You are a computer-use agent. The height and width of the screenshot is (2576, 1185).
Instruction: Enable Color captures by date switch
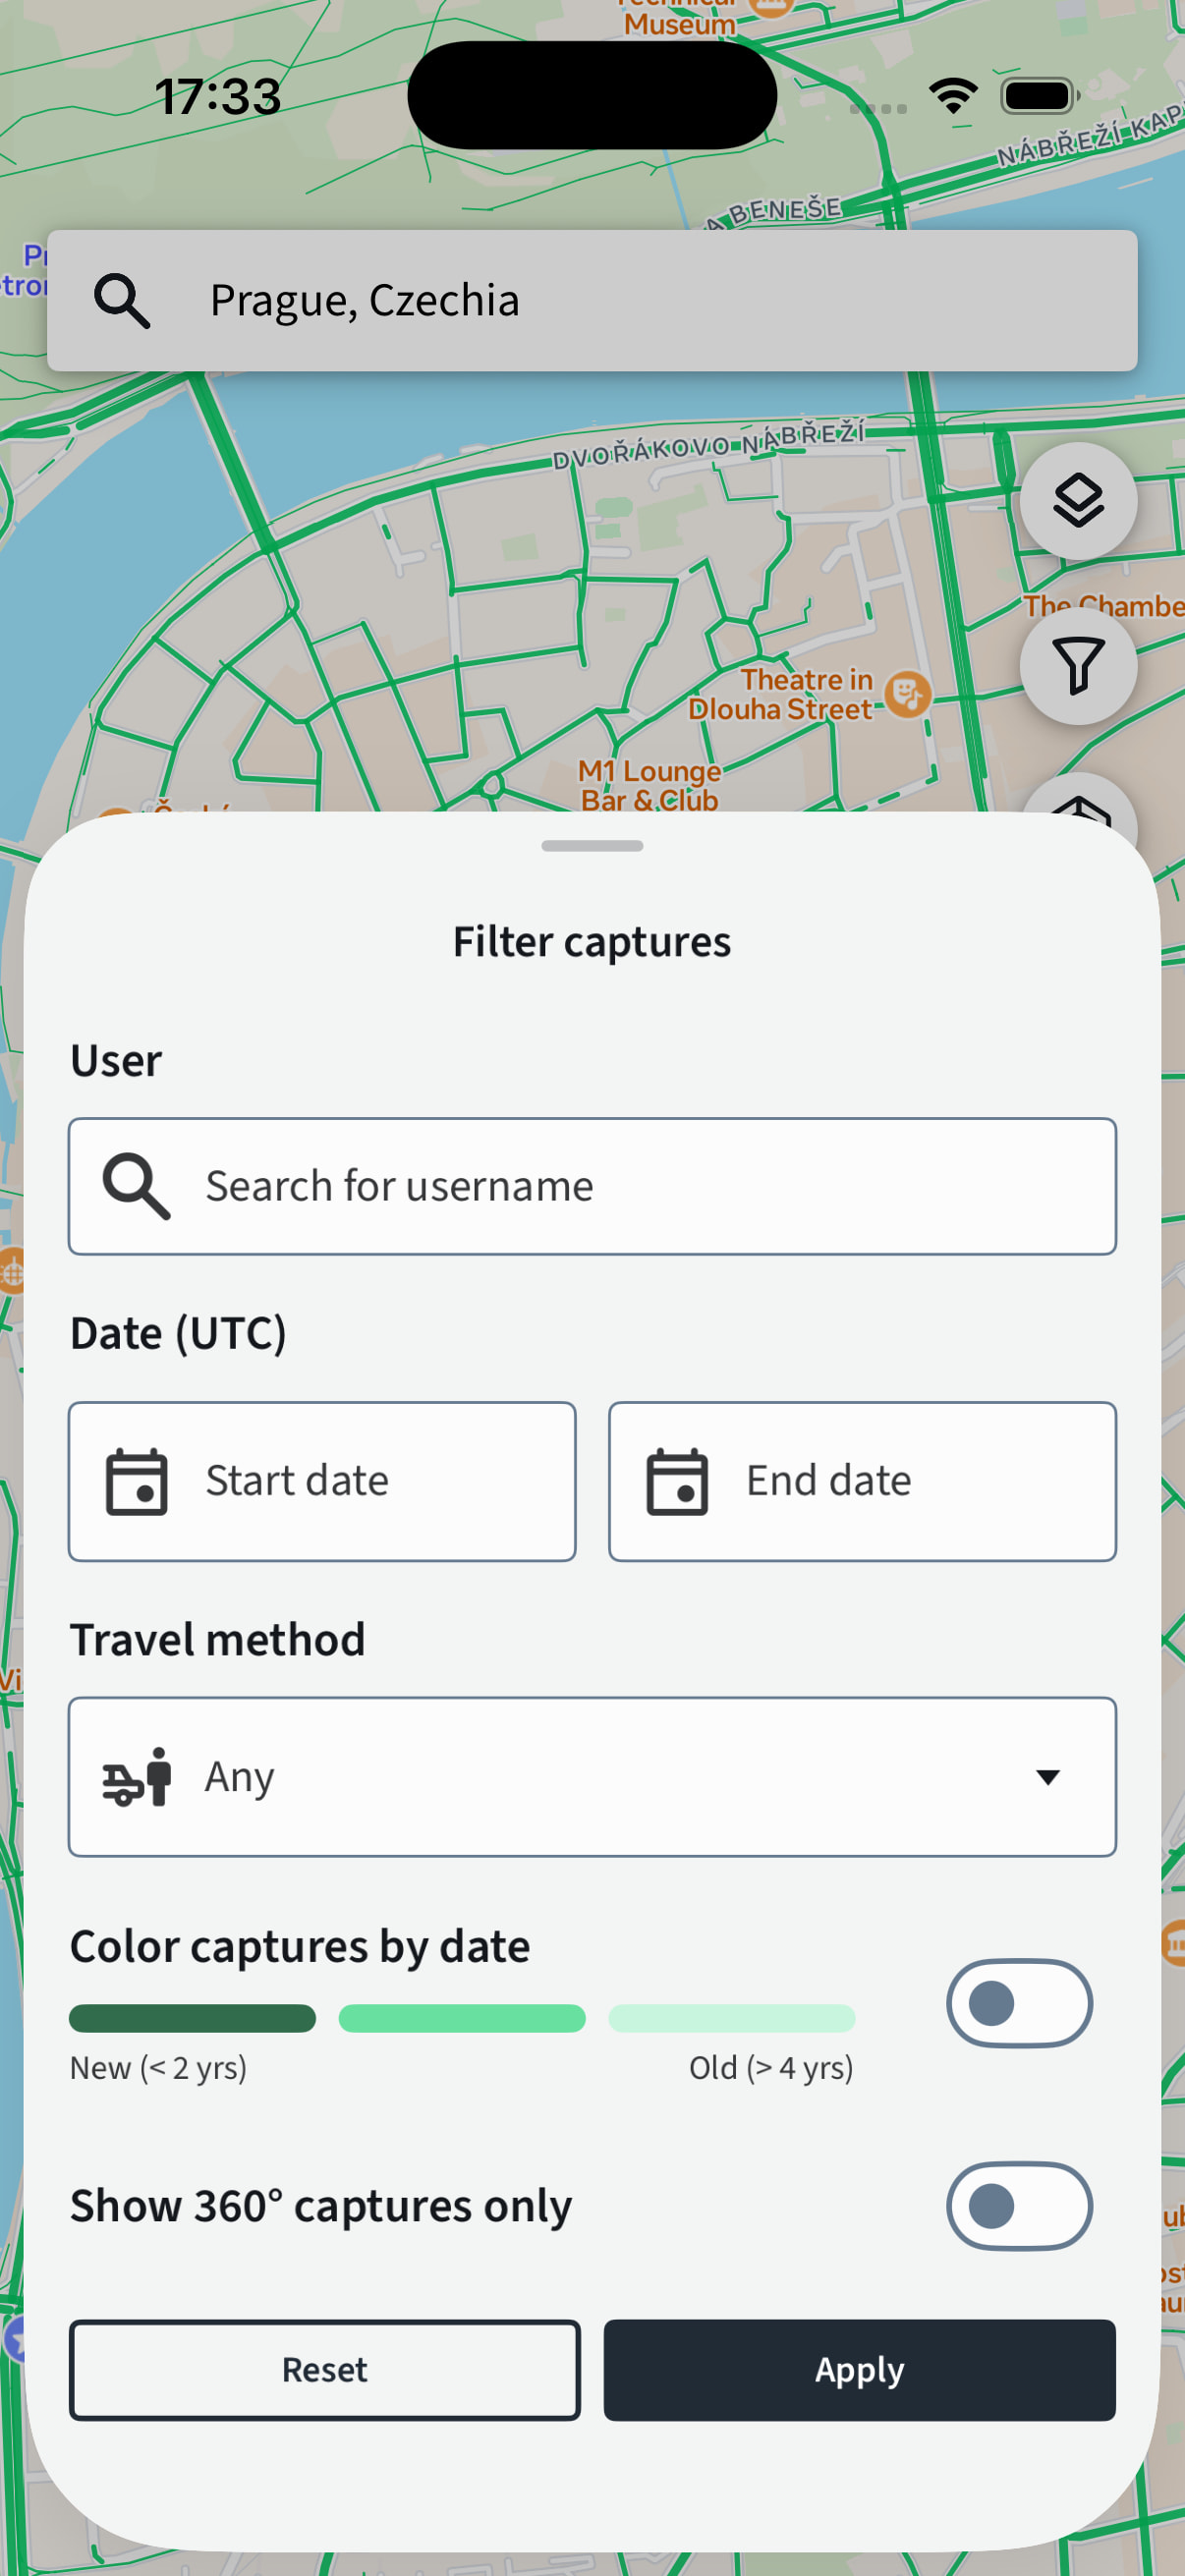tap(1019, 2003)
